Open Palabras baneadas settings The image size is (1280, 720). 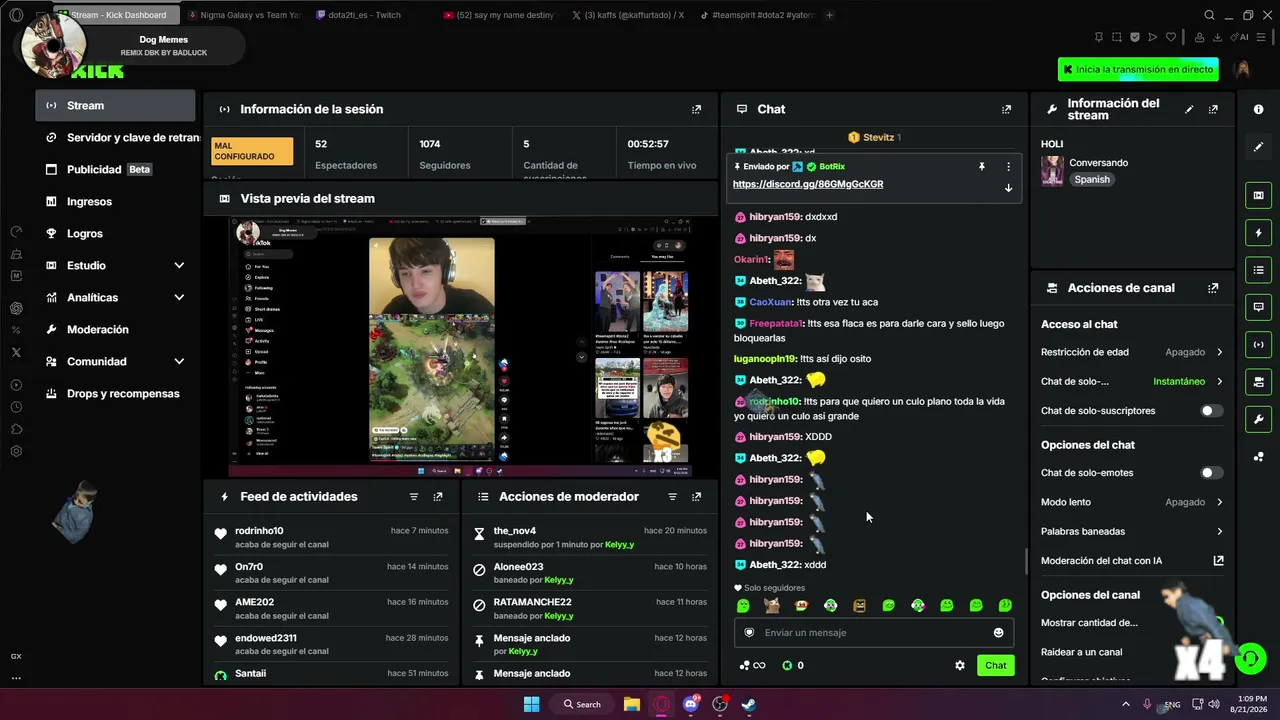tap(1132, 531)
